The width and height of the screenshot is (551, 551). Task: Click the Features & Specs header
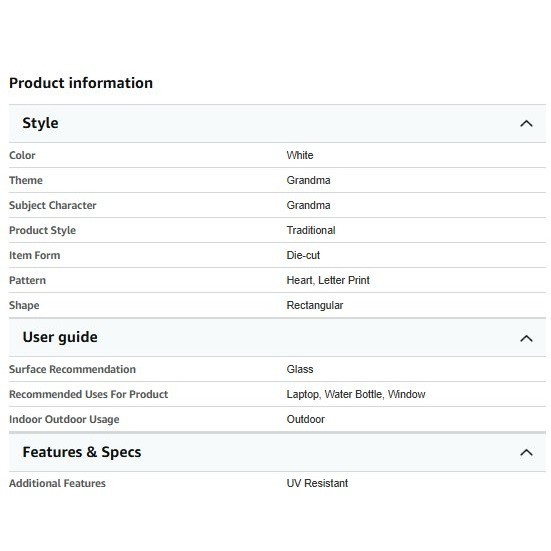coord(277,452)
